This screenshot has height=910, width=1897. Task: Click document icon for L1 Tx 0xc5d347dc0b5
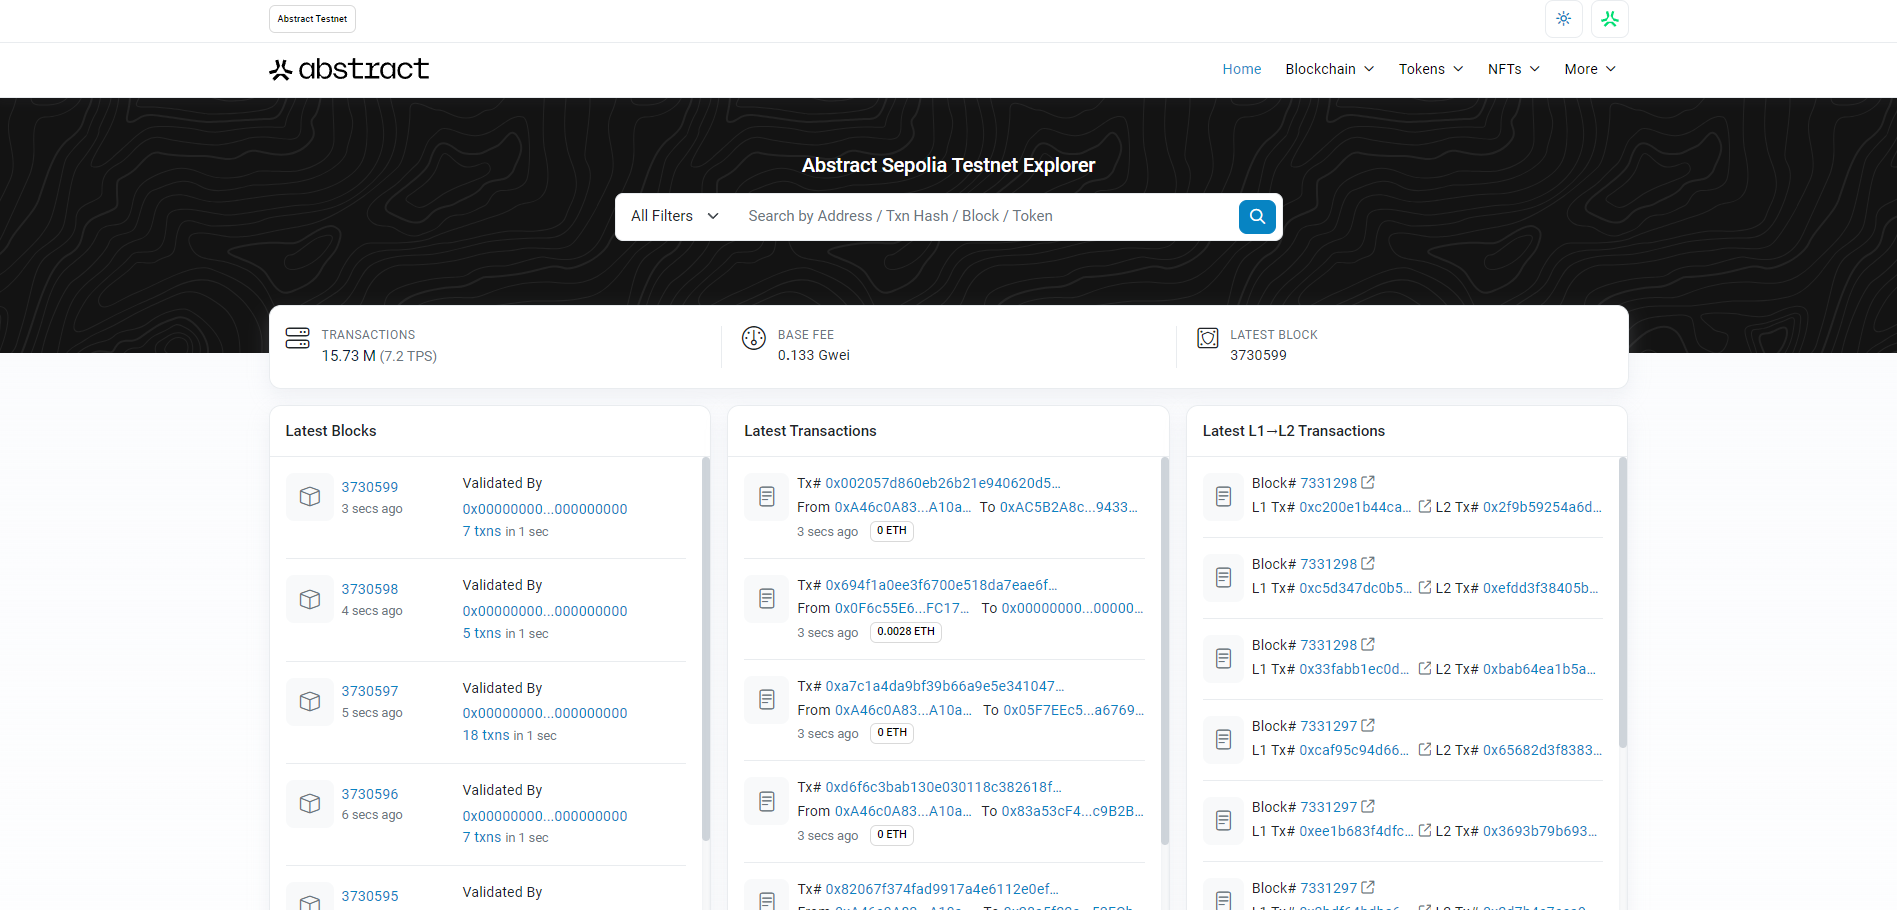click(1223, 577)
